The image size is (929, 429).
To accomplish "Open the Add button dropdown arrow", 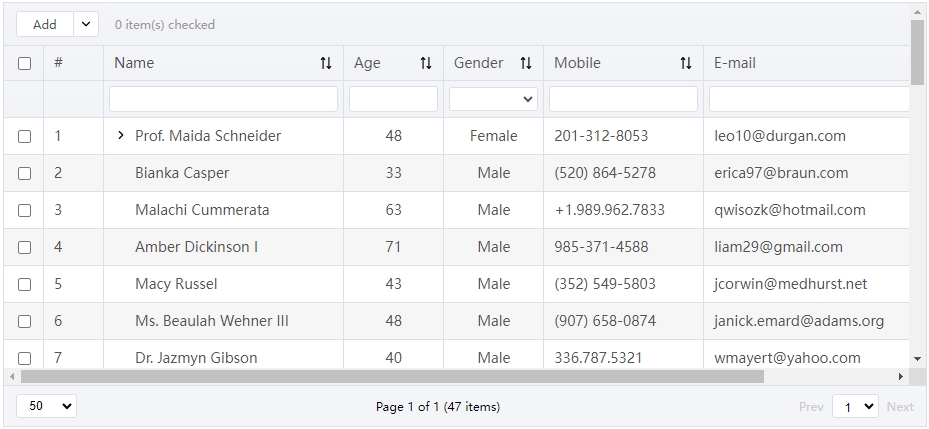I will pyautogui.click(x=86, y=24).
